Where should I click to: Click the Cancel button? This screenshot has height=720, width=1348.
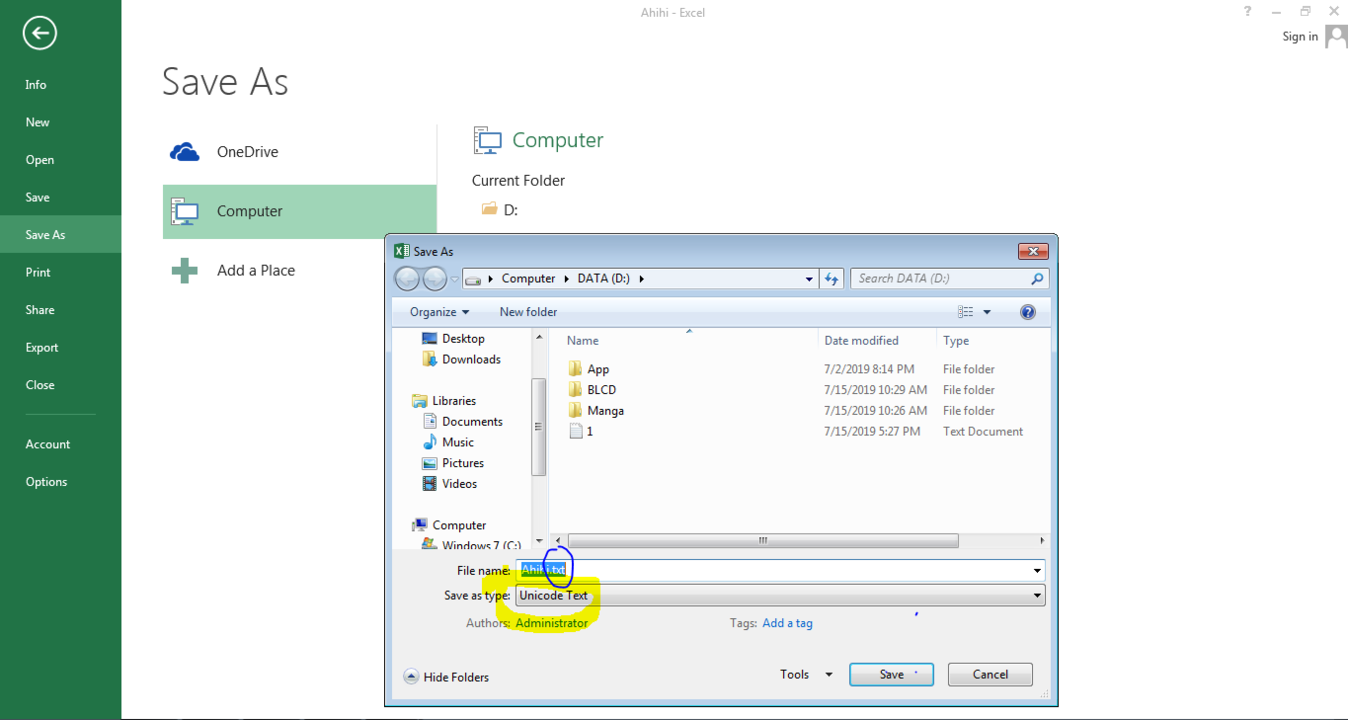point(990,675)
